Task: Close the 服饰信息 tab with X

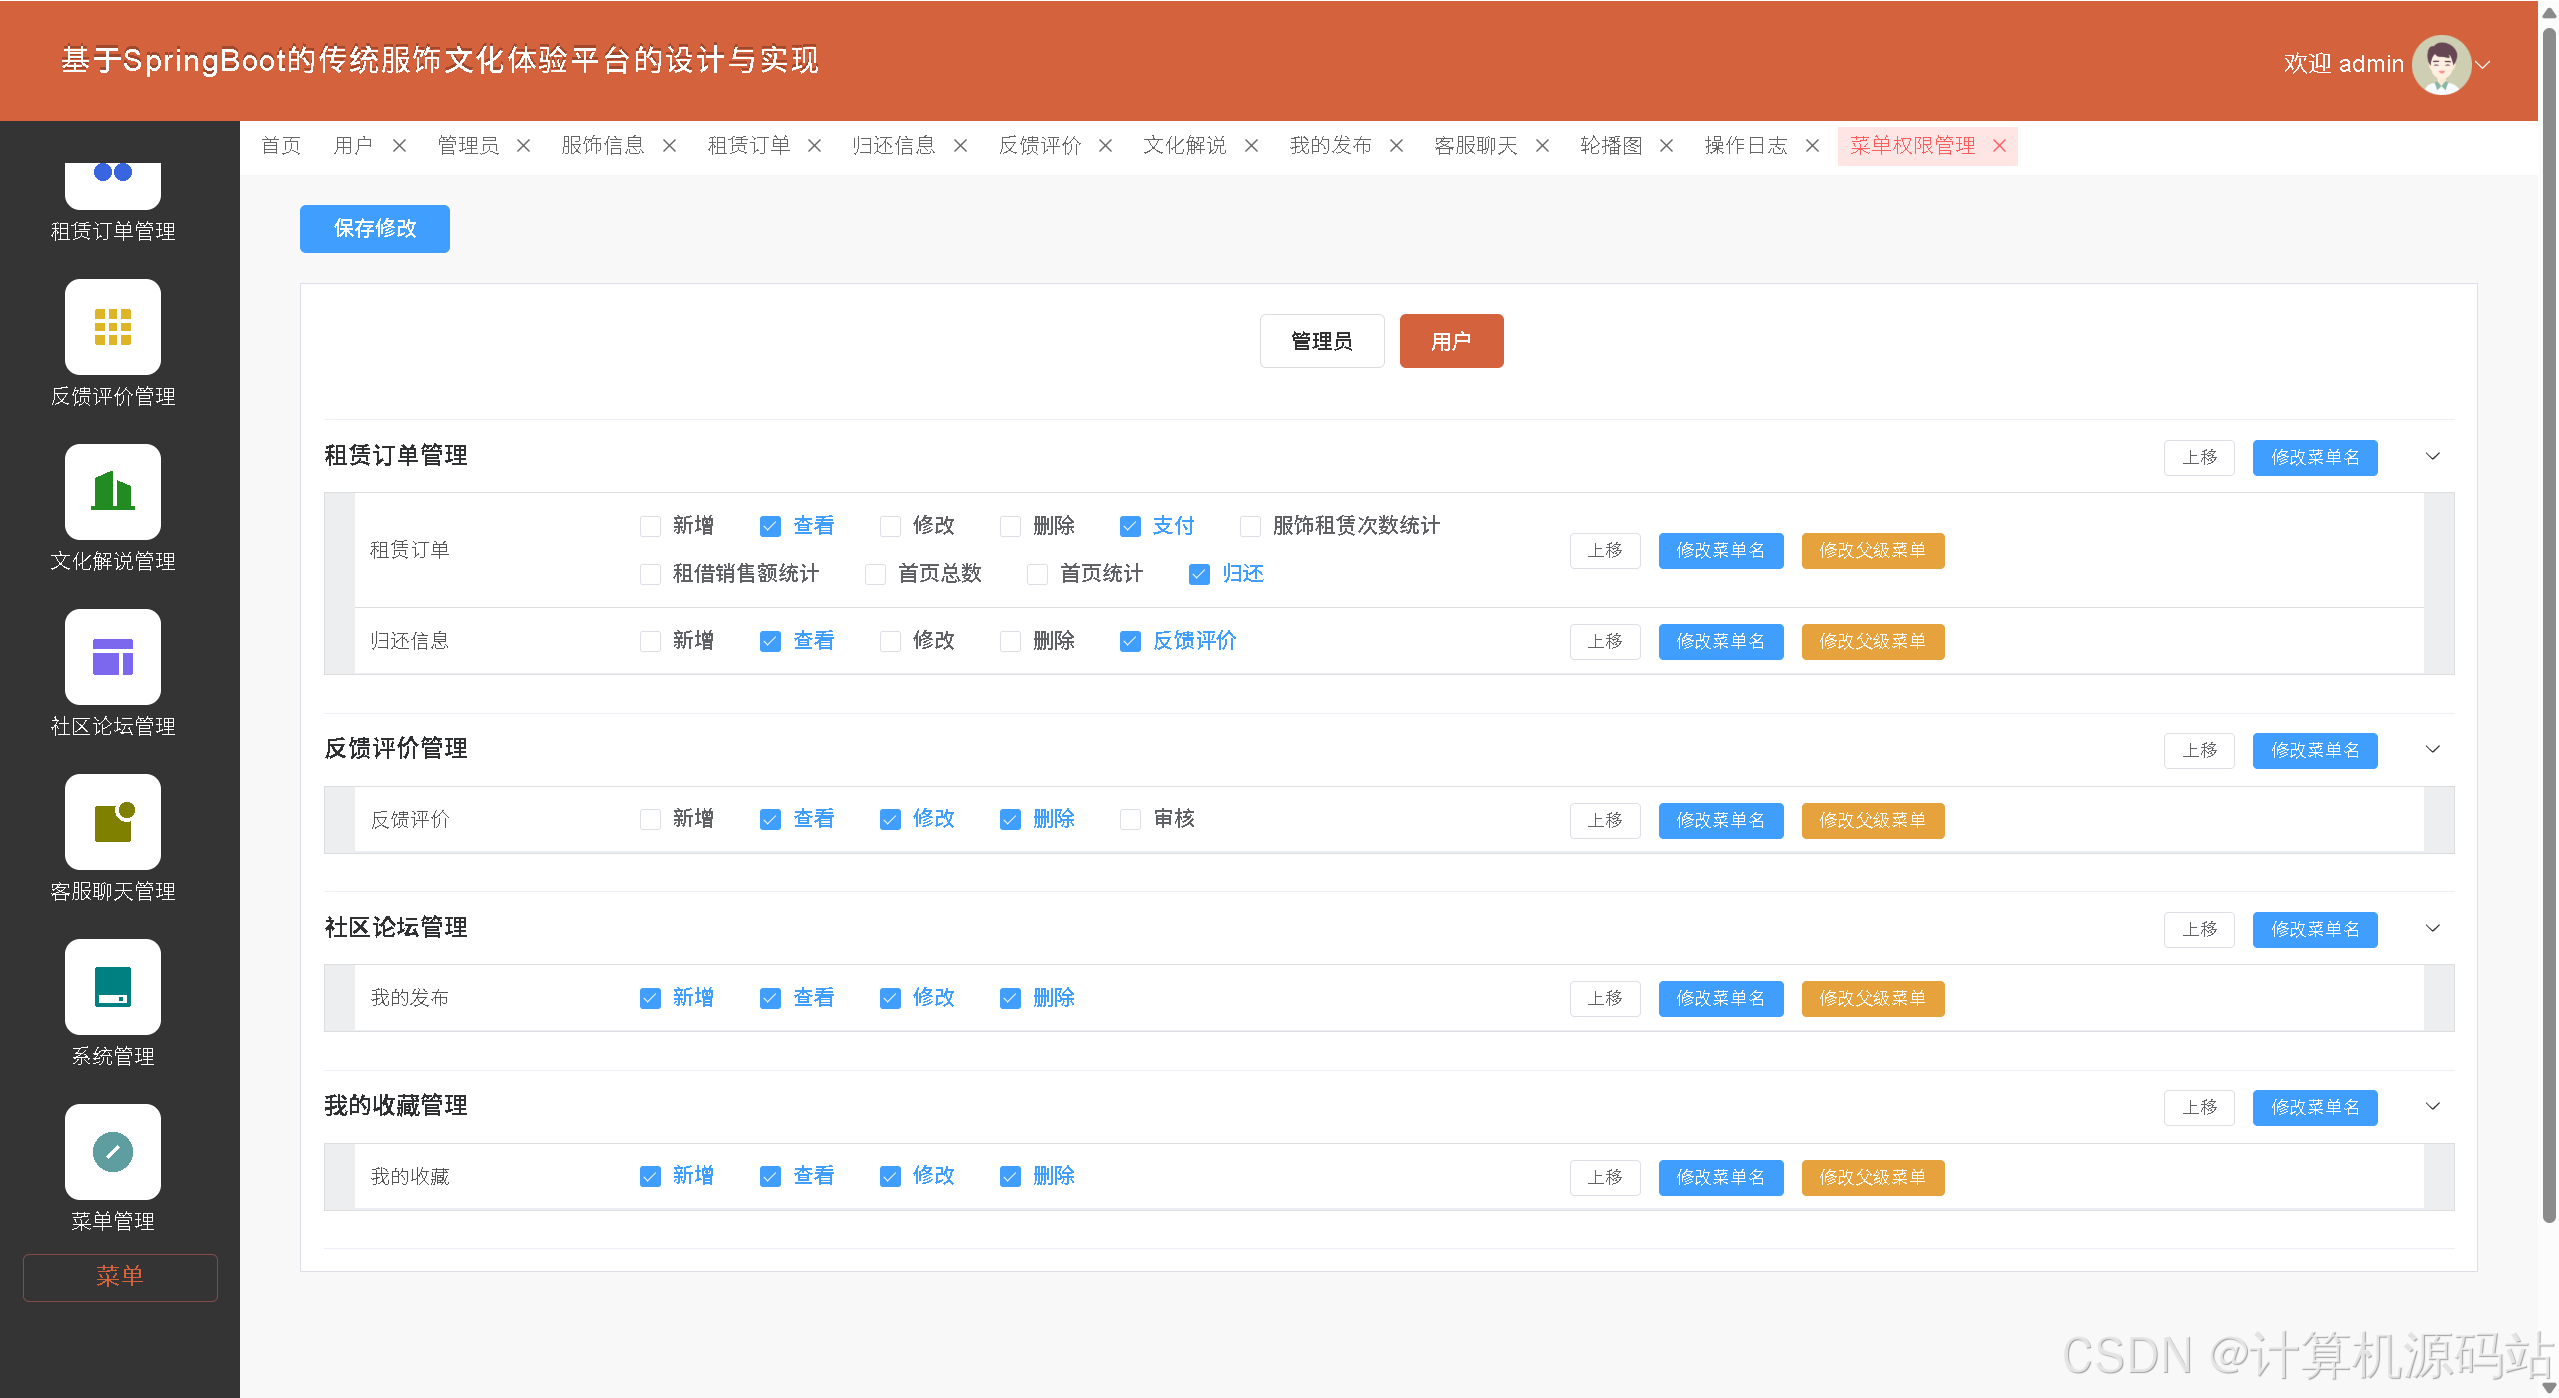Action: (670, 146)
